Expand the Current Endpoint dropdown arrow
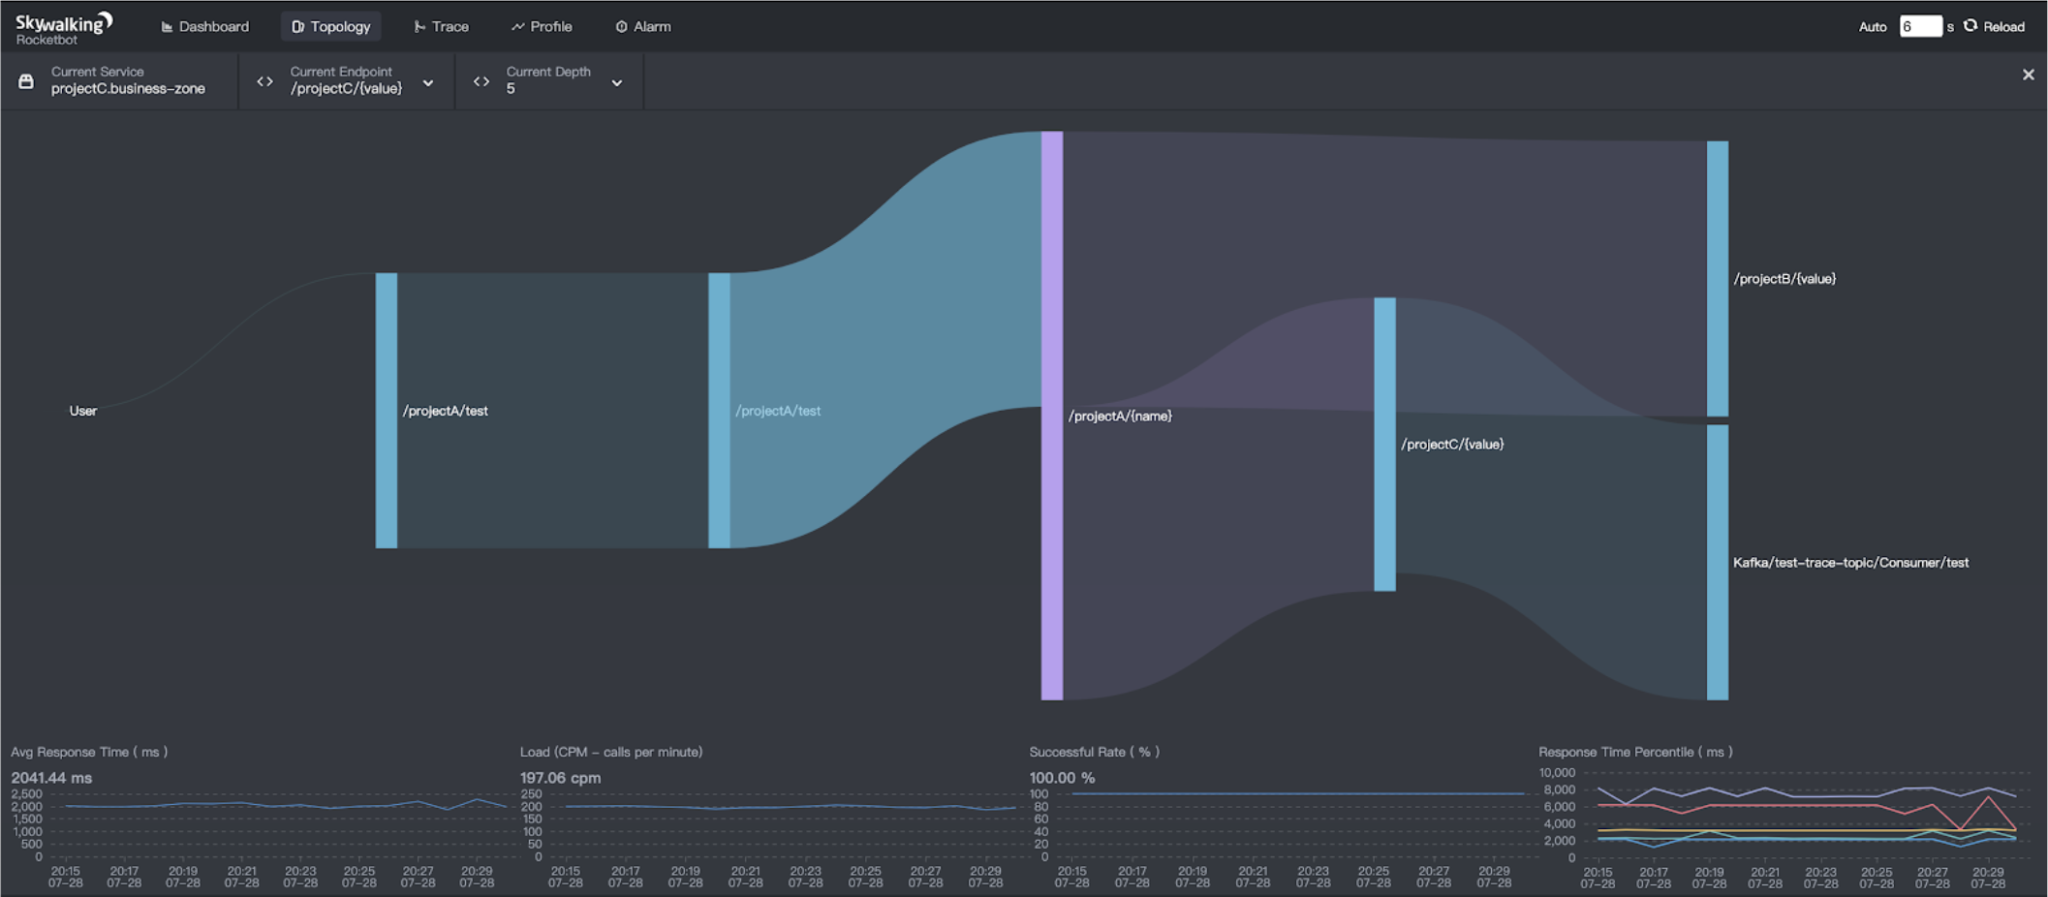Screen dimensions: 2048x897 [x=428, y=83]
